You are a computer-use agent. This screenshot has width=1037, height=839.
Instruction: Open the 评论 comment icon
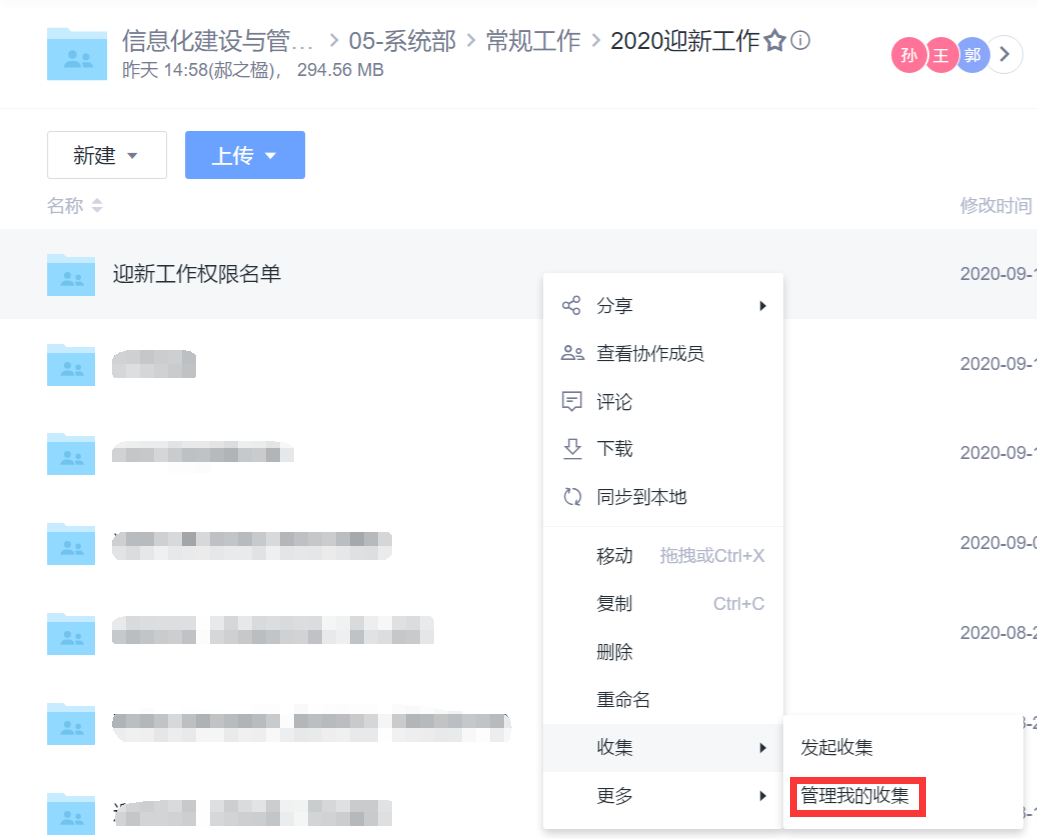pyautogui.click(x=572, y=401)
